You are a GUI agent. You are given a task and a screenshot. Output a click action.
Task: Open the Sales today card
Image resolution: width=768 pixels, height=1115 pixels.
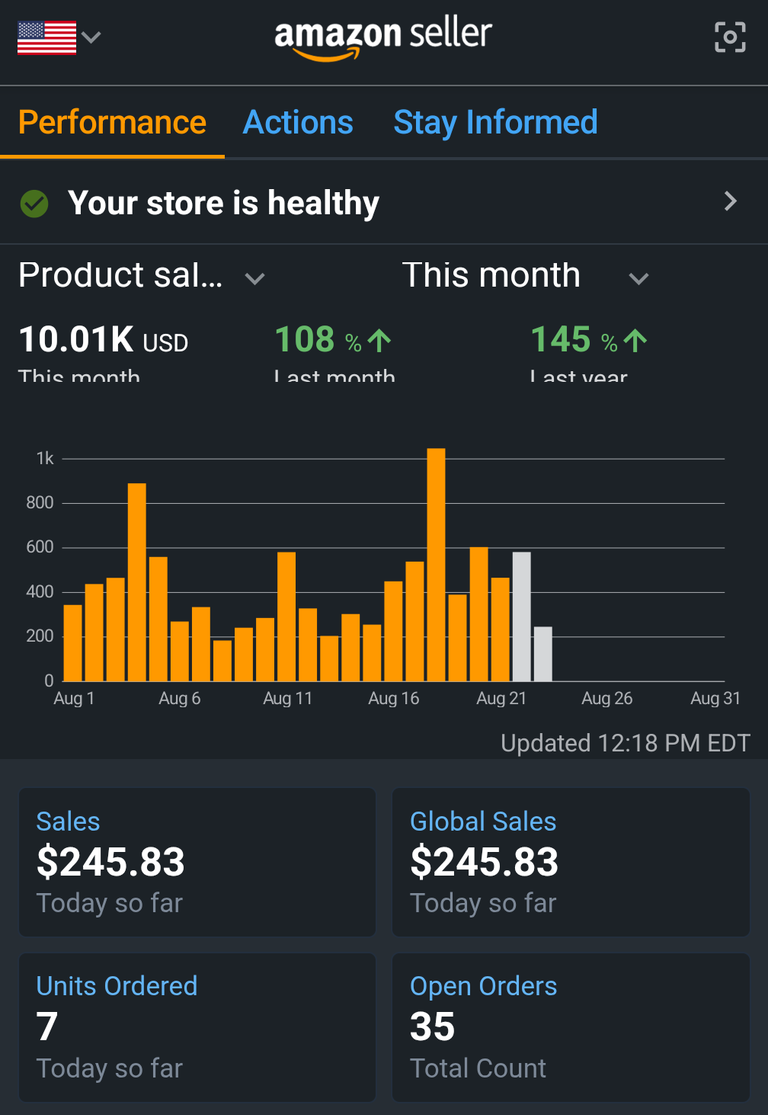click(197, 862)
